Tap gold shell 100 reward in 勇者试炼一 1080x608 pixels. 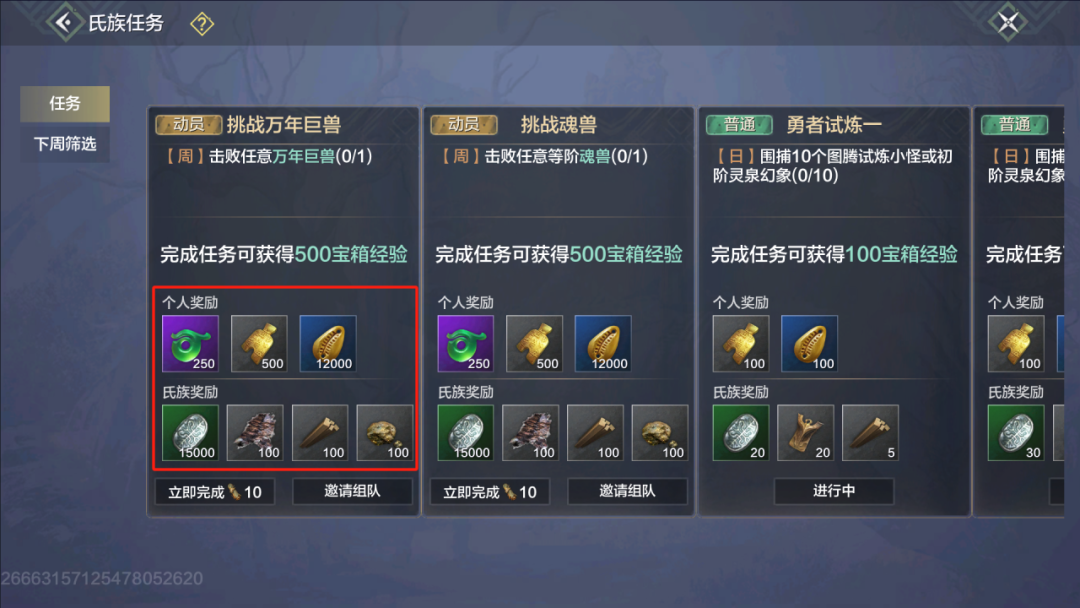pyautogui.click(x=809, y=344)
